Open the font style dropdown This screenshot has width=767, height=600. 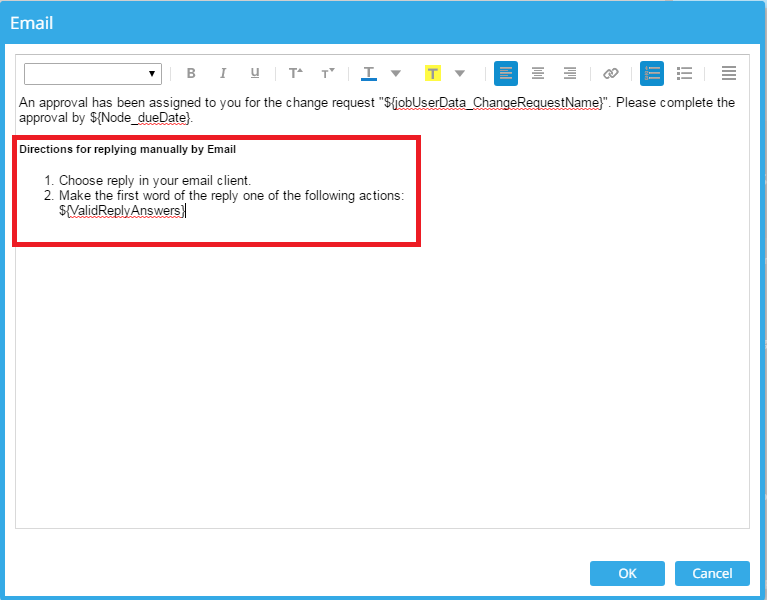(x=93, y=73)
